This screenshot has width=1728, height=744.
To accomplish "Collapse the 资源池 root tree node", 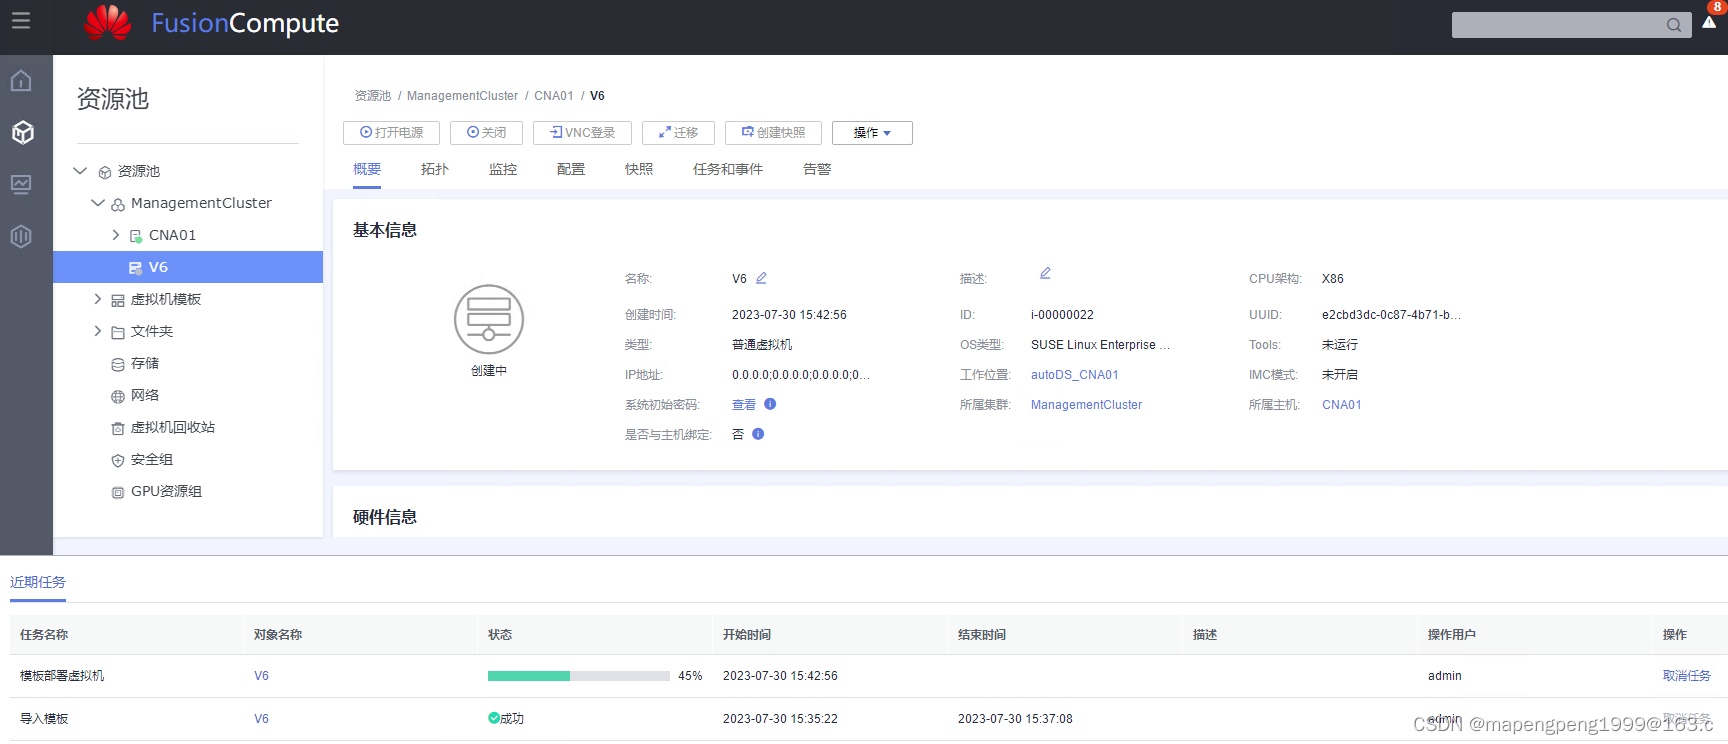I will (x=80, y=171).
